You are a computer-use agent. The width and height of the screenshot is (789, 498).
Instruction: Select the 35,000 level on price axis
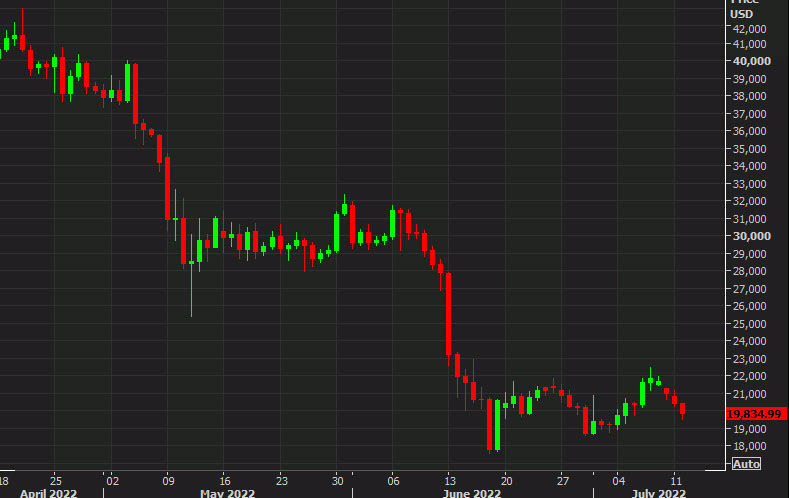750,149
